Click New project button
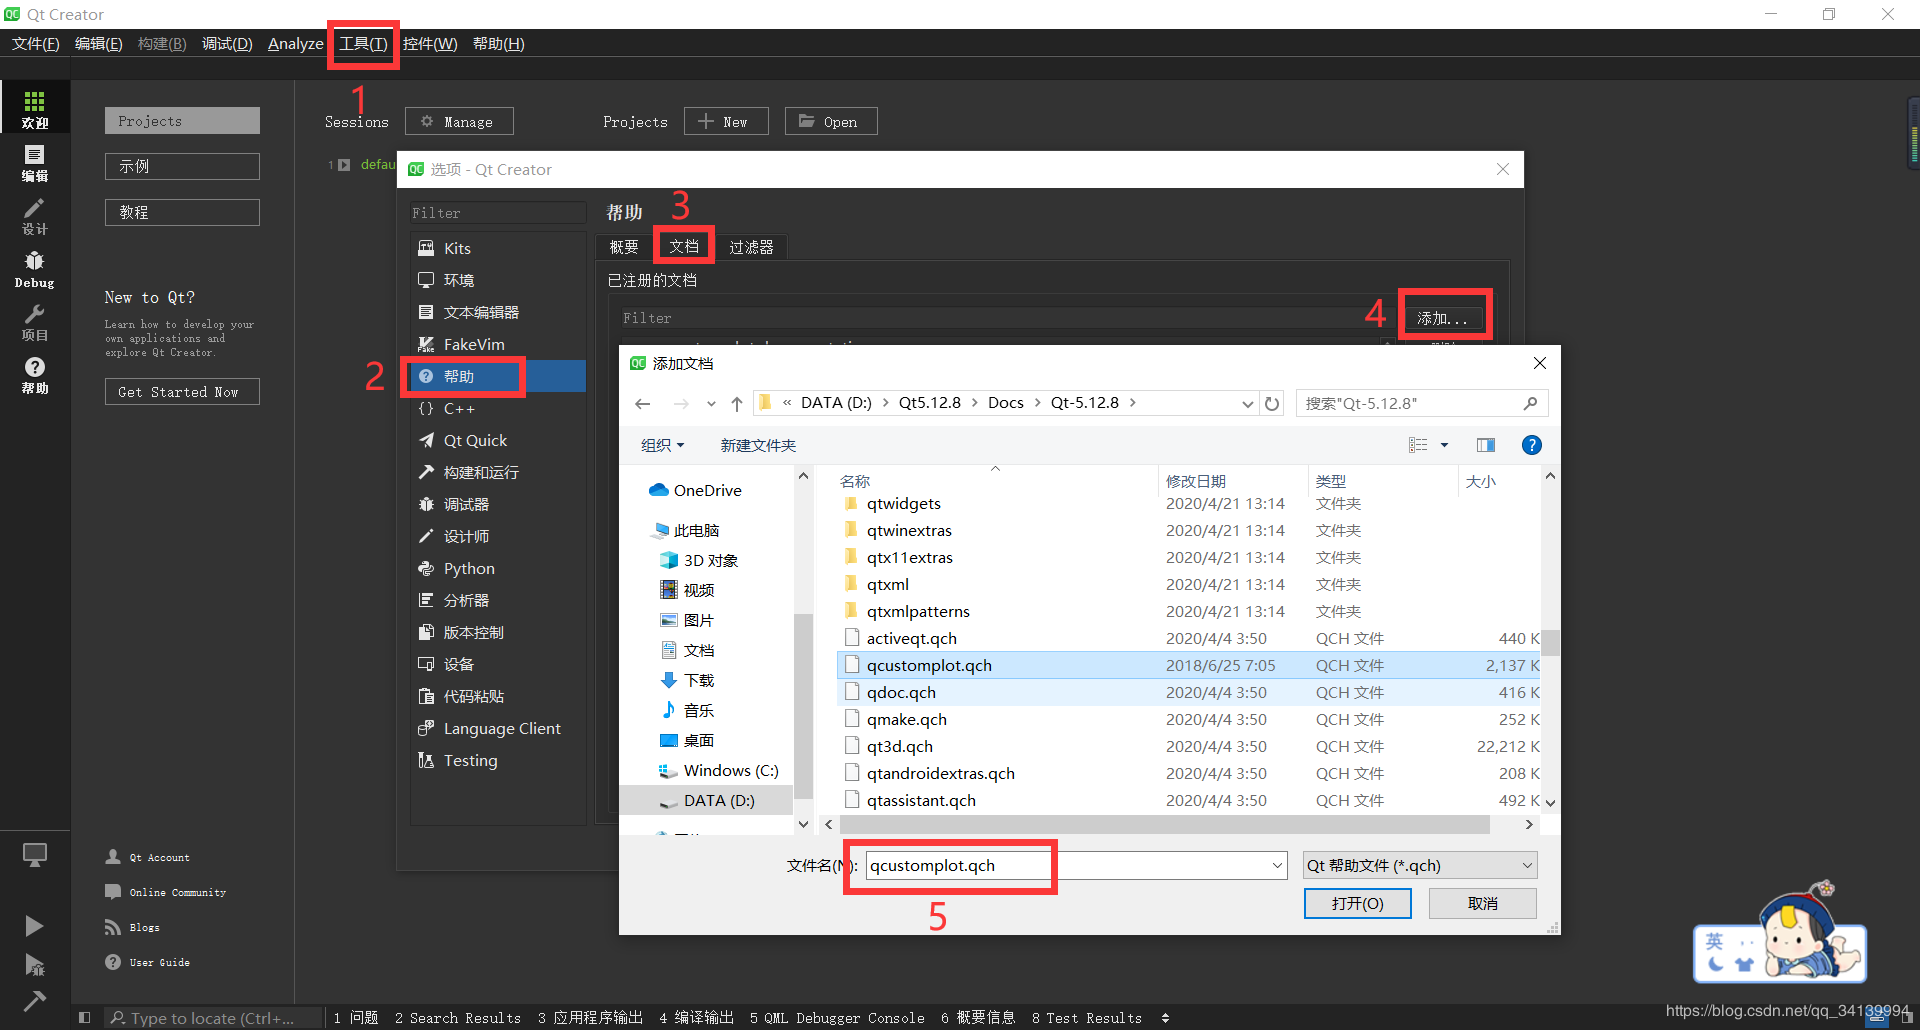 [726, 121]
